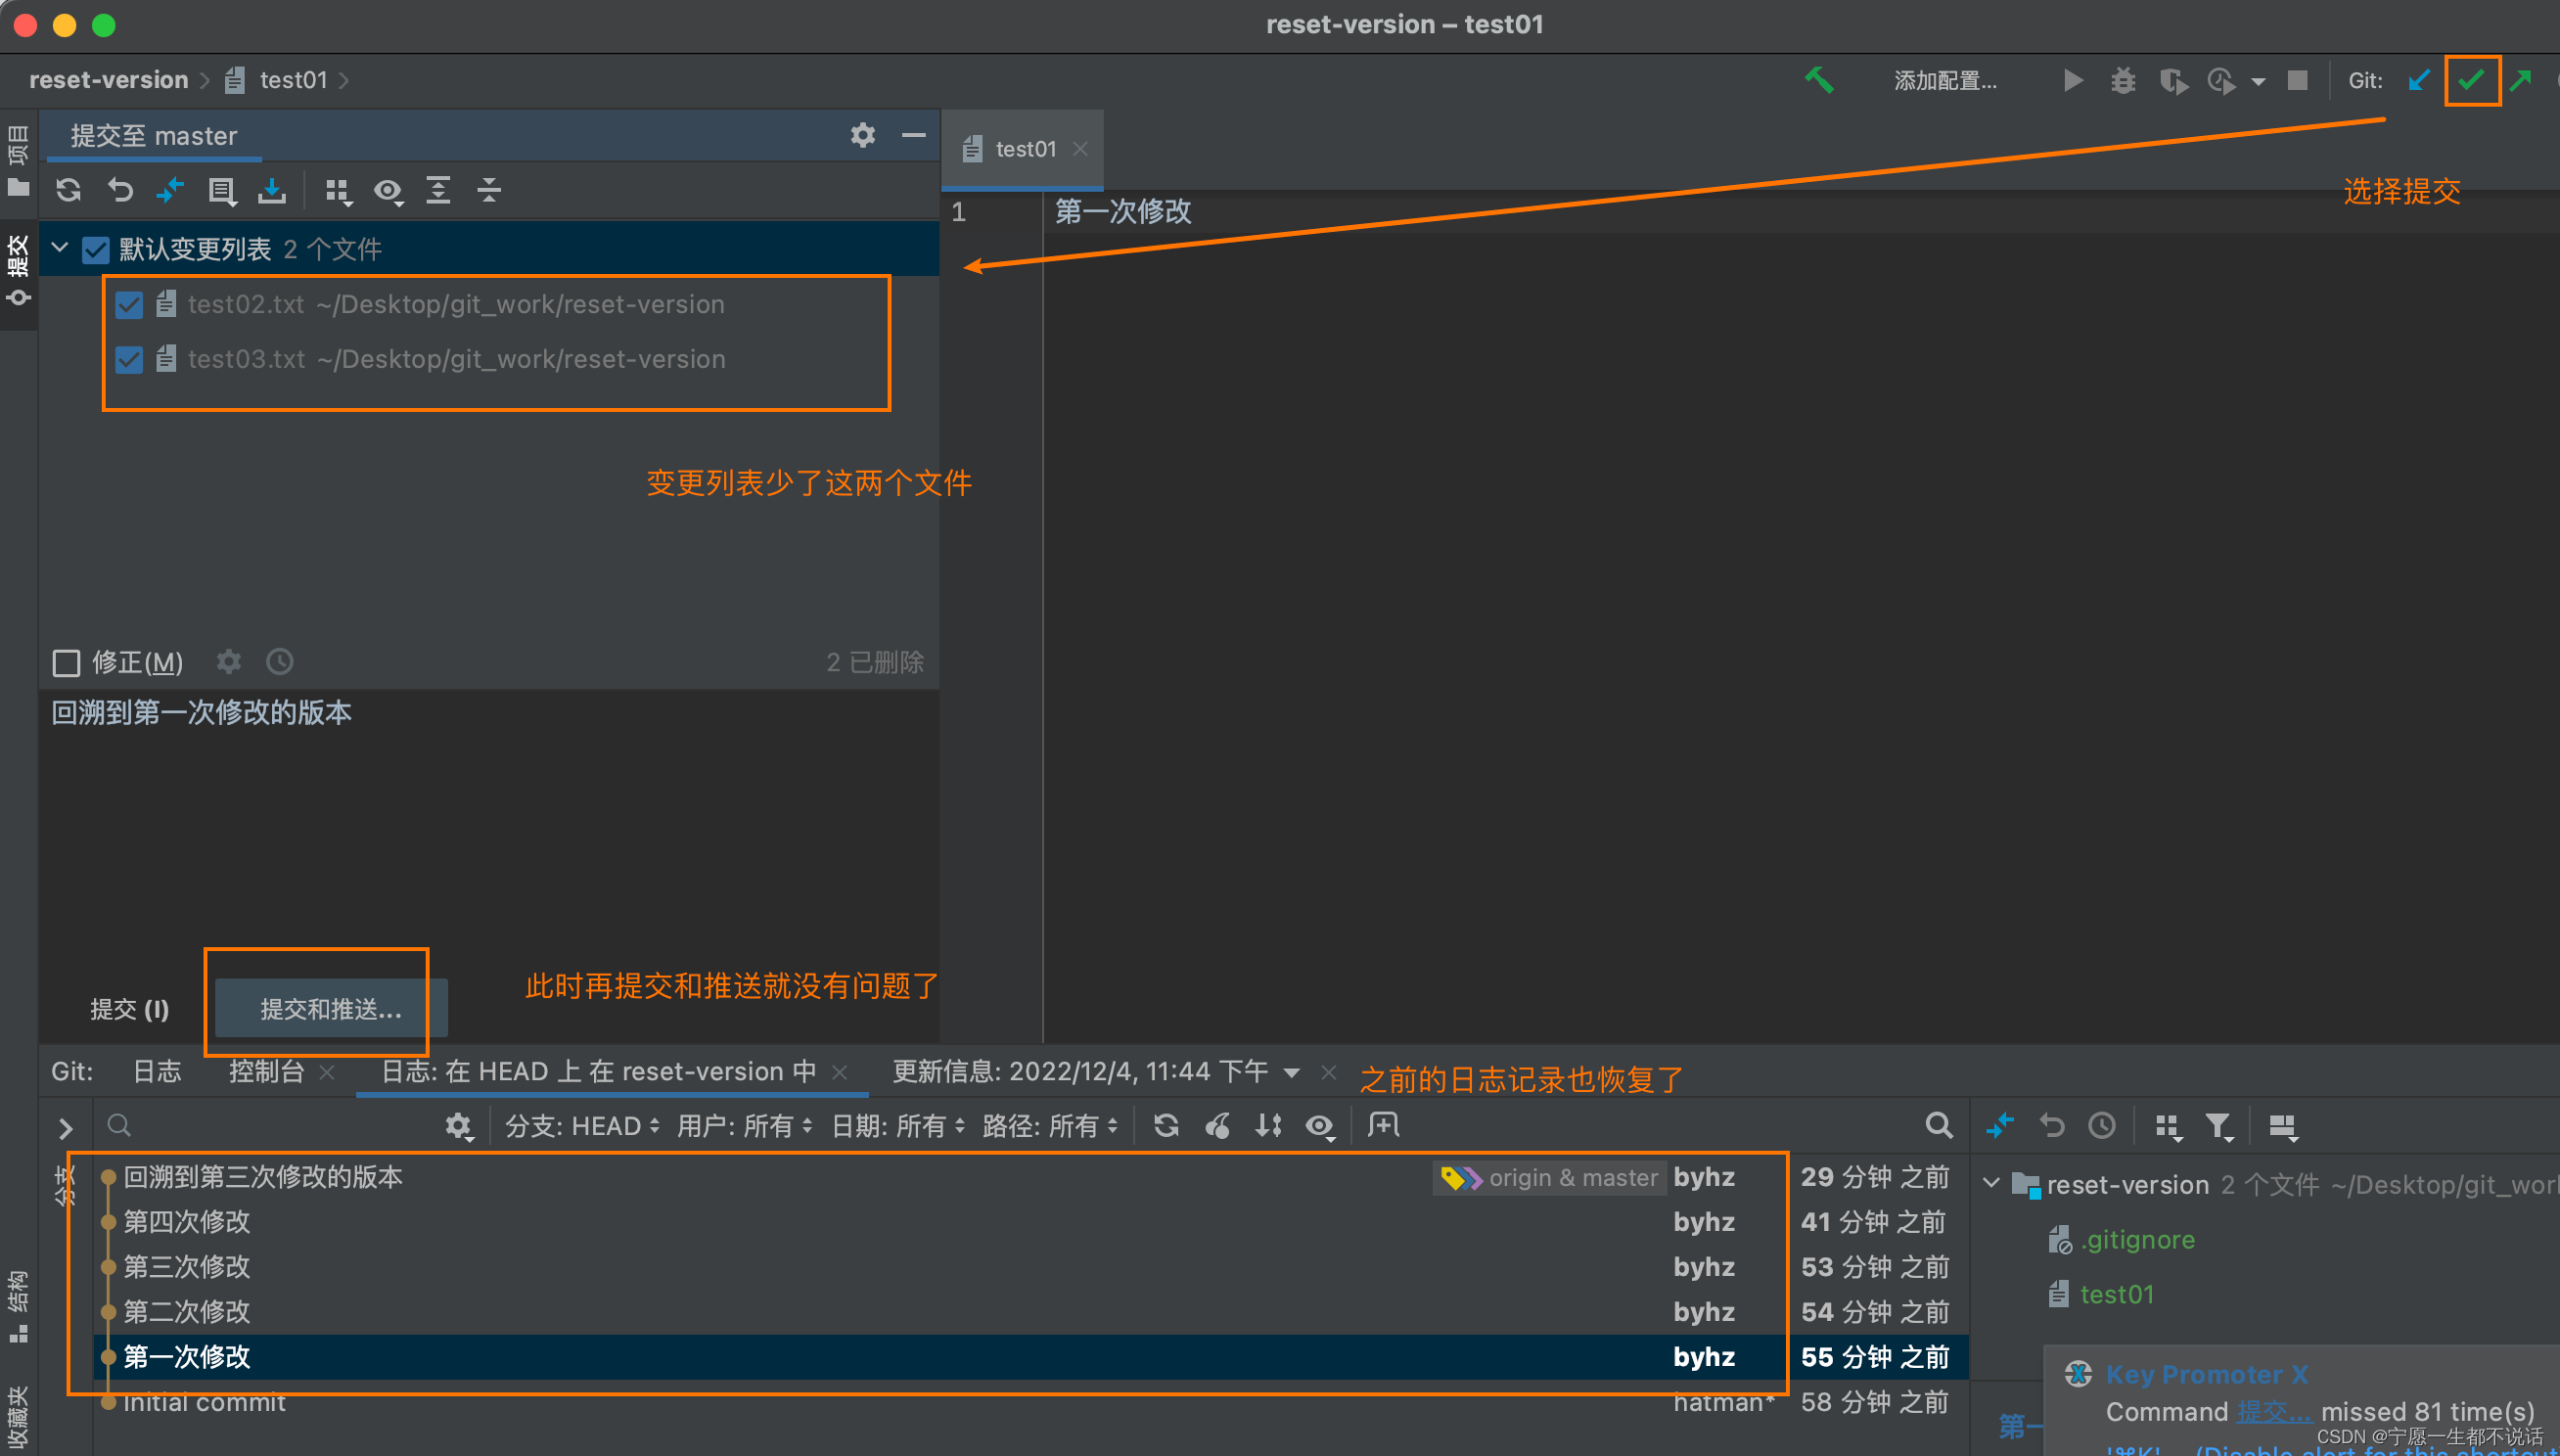Refresh the Git log

[x=1166, y=1125]
